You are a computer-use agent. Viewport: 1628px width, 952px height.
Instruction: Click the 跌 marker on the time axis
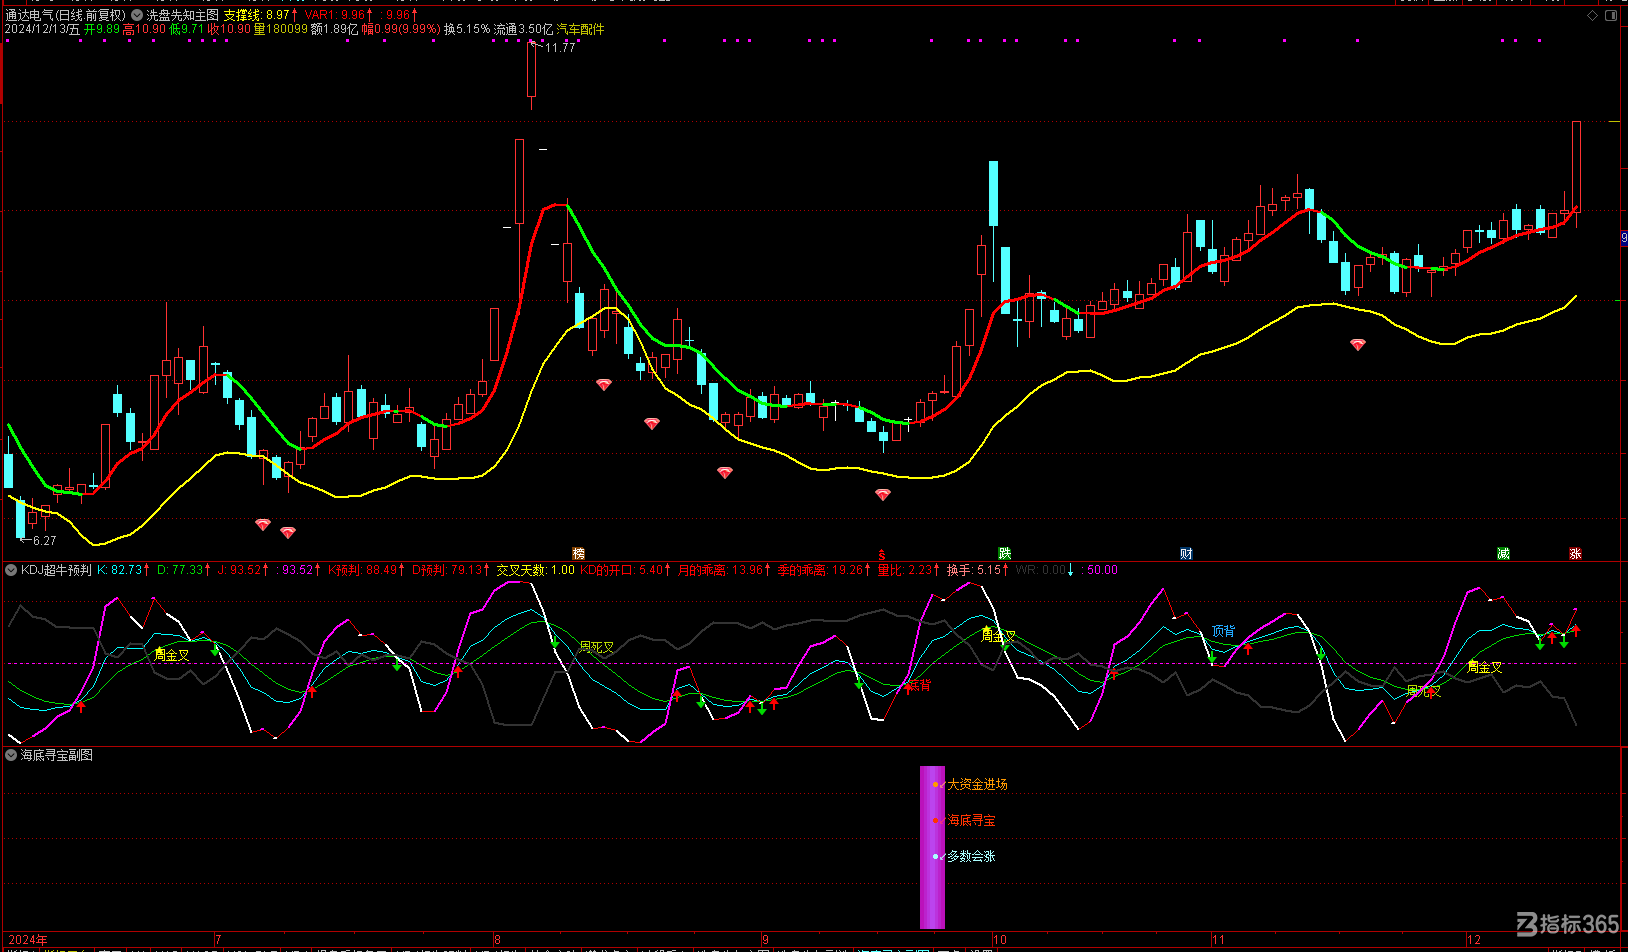tap(1004, 553)
